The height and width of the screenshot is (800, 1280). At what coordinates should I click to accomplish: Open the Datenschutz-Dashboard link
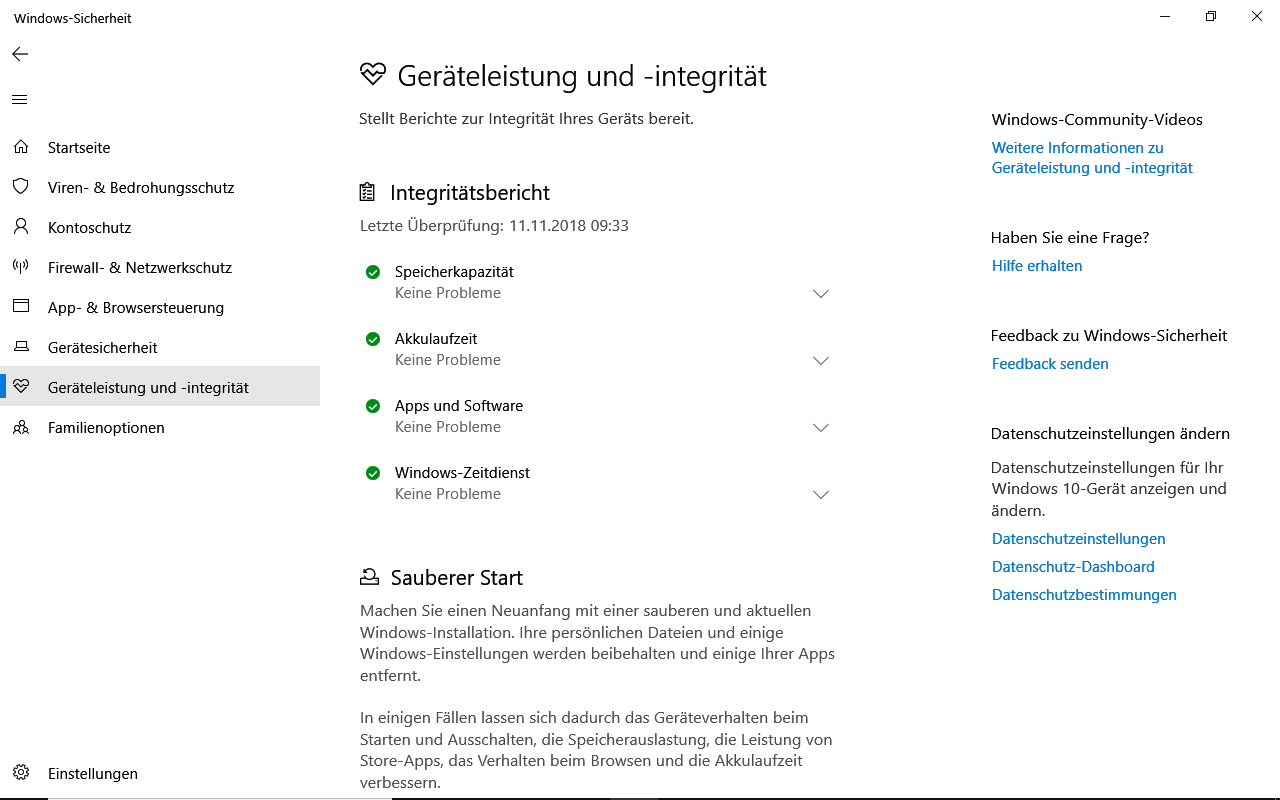tap(1073, 567)
